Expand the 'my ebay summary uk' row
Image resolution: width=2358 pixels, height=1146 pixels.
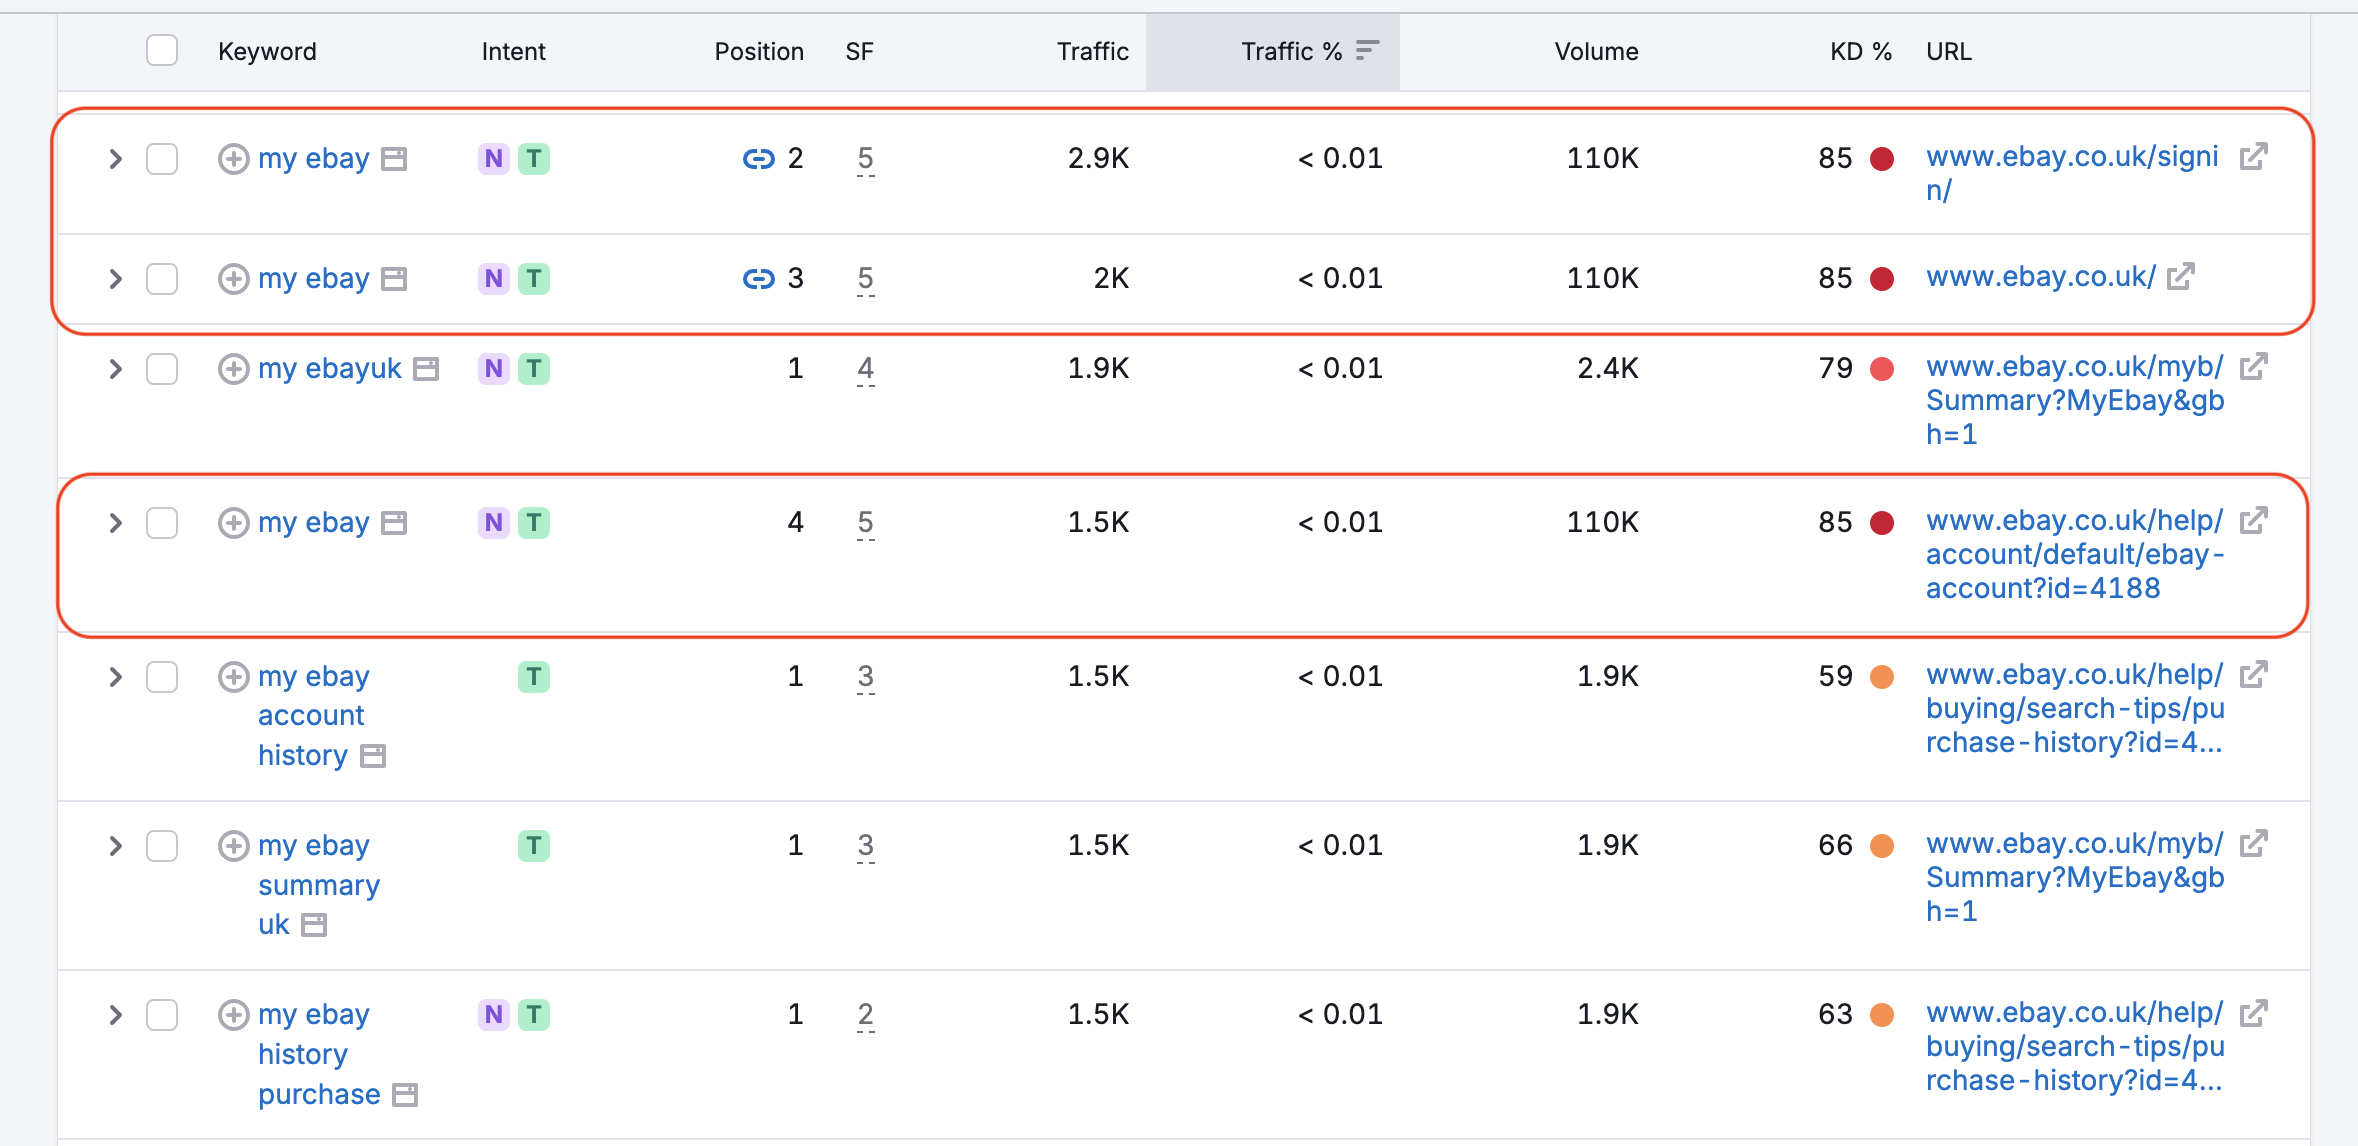[x=115, y=846]
